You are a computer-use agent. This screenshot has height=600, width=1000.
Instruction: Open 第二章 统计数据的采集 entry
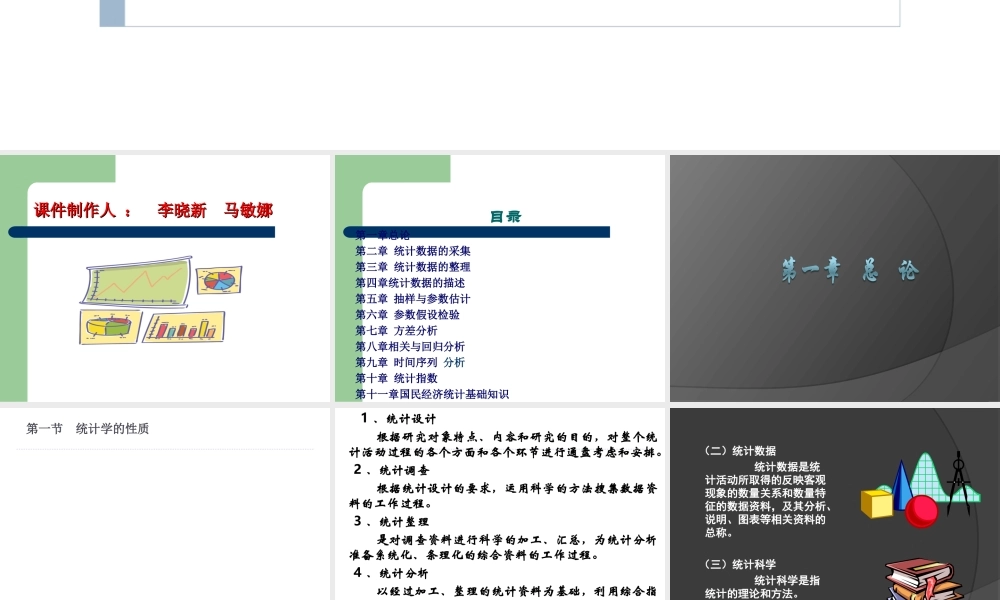(x=412, y=251)
